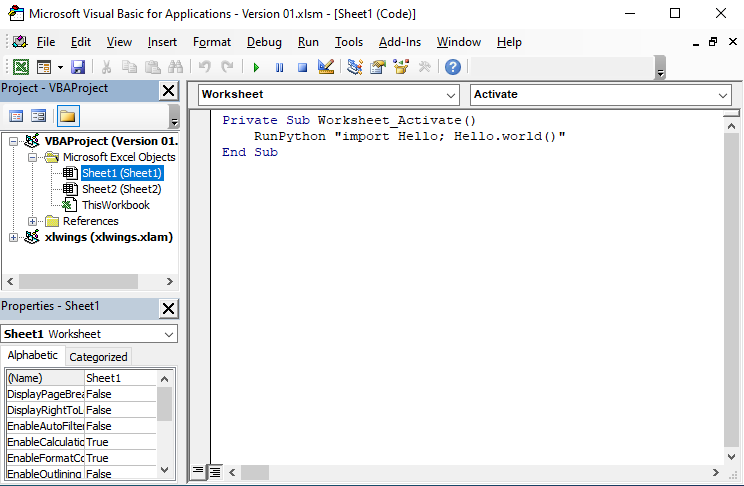Viewport: 744px width, 486px height.
Task: Click the View Microsoft Excel toolbar icon
Action: (x=21, y=67)
